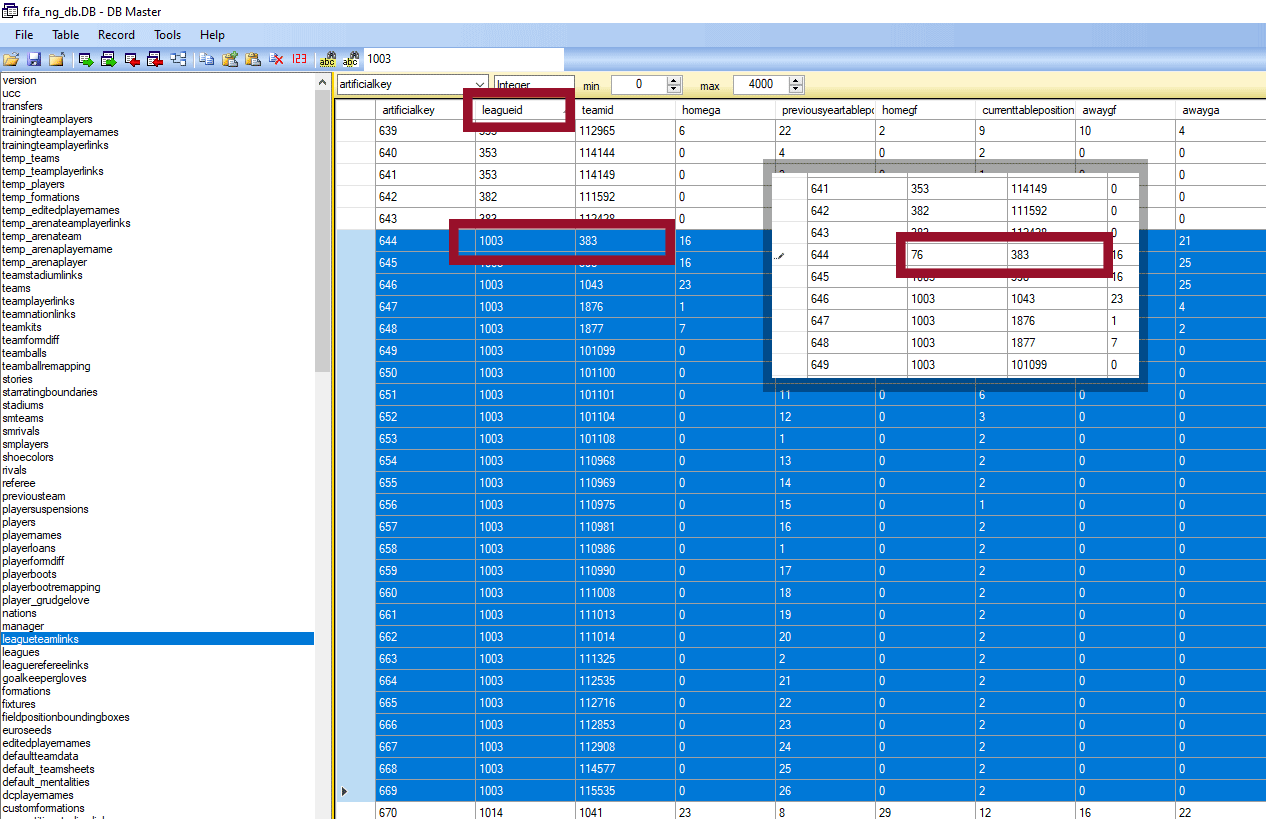Click the teamid cell 112965
Screen dimensions: 1266x819
click(625, 131)
